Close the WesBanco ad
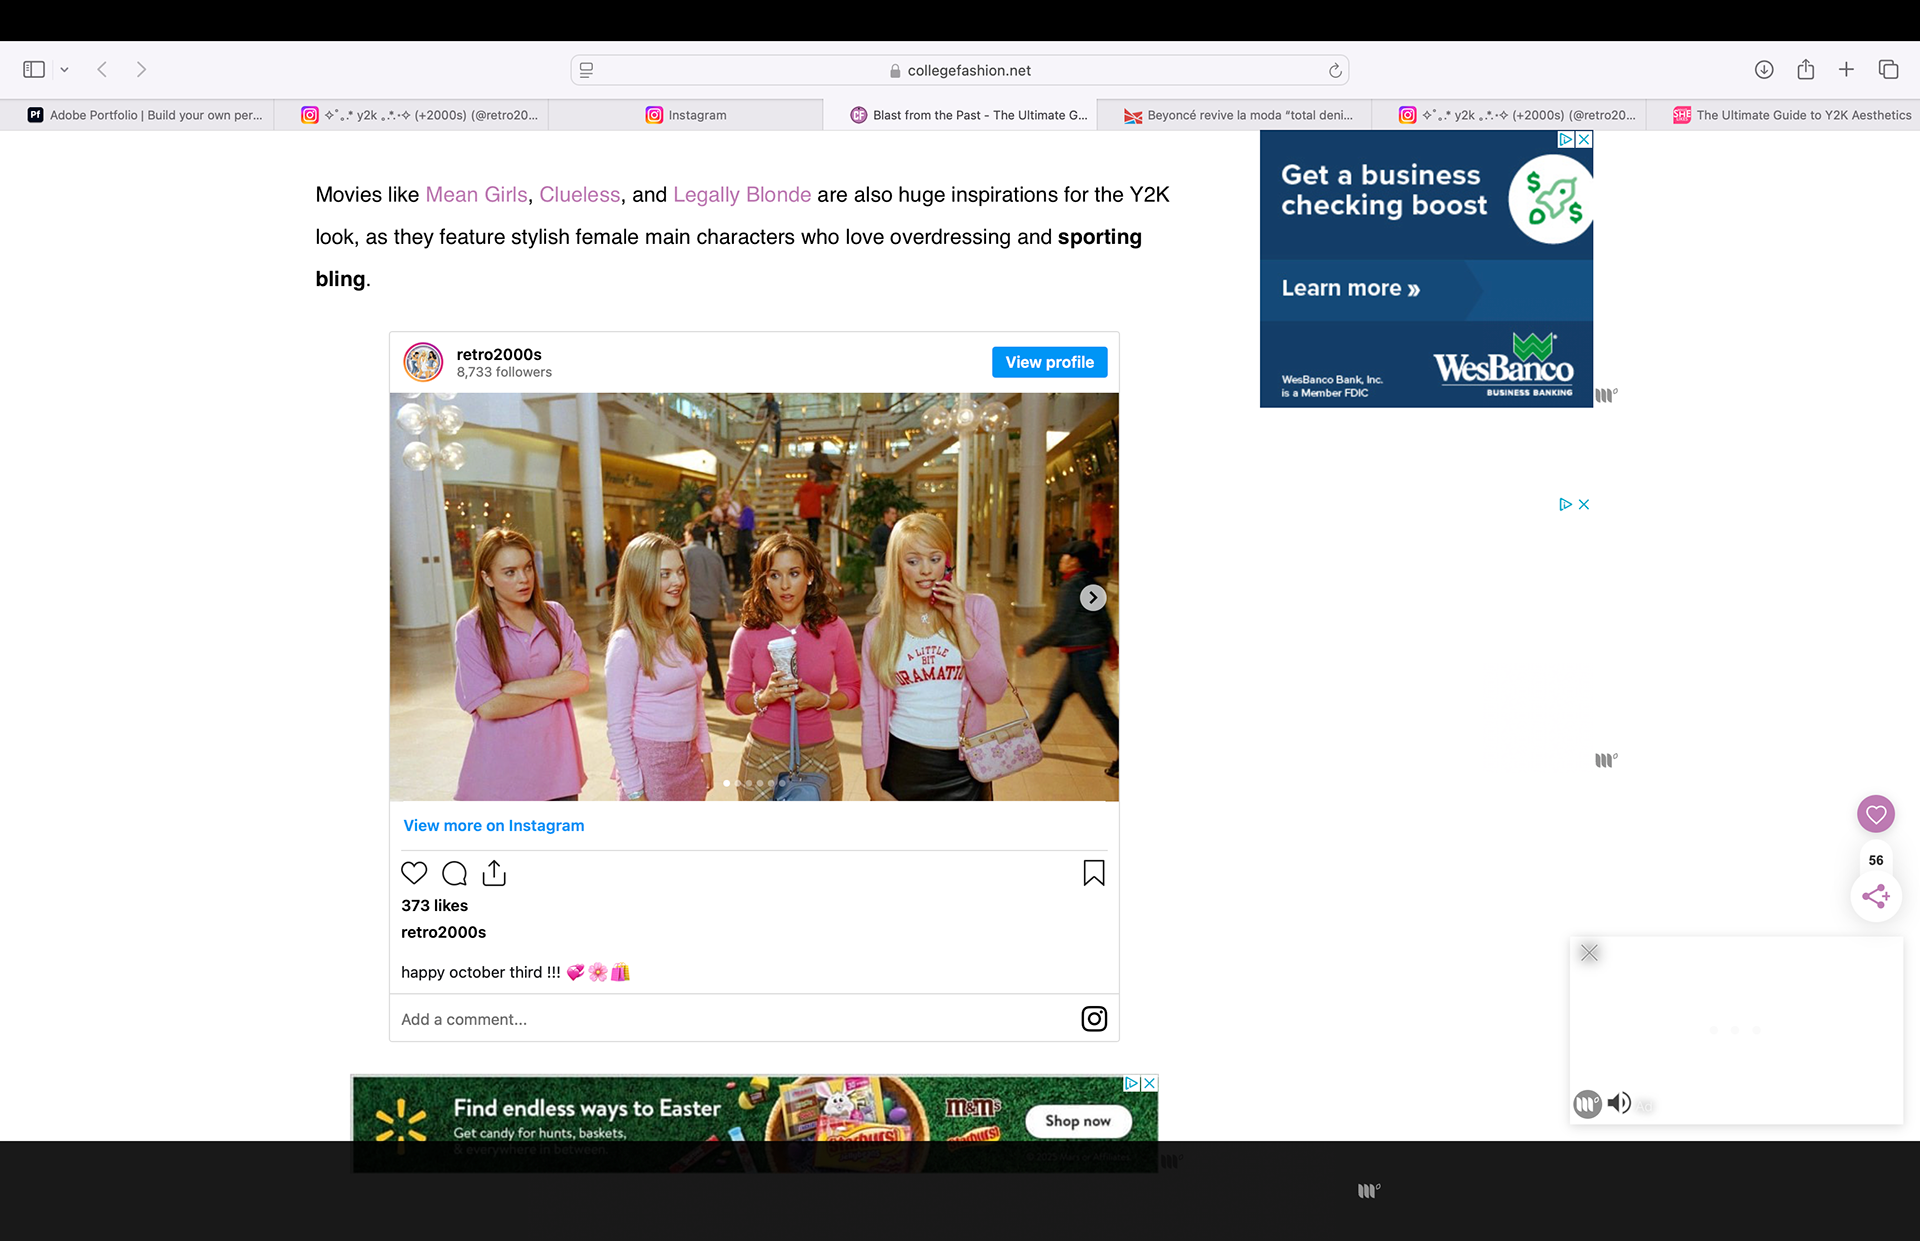The image size is (1920, 1241). point(1584,140)
